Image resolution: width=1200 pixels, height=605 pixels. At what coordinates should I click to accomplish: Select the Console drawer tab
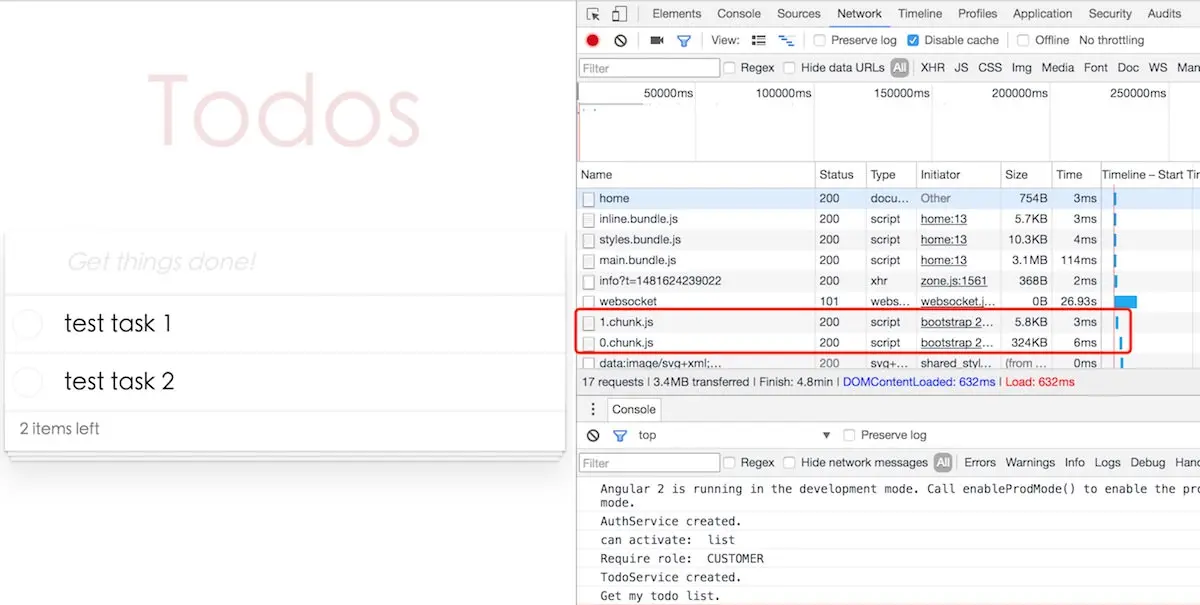click(634, 409)
